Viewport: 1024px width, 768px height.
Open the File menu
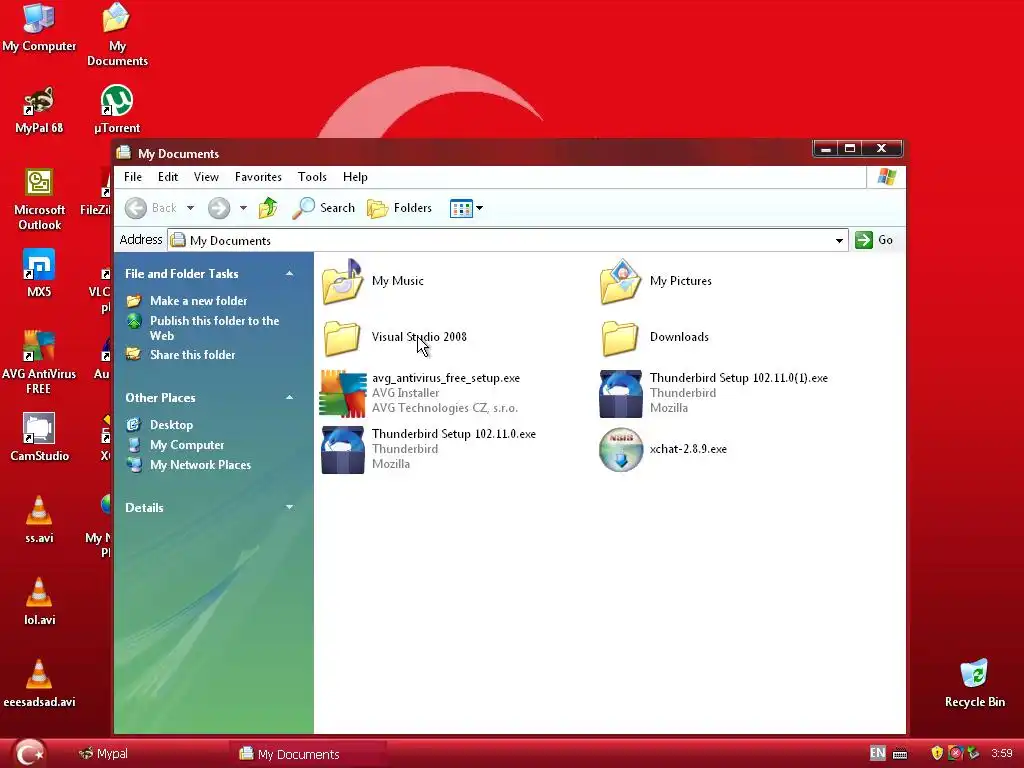(133, 177)
